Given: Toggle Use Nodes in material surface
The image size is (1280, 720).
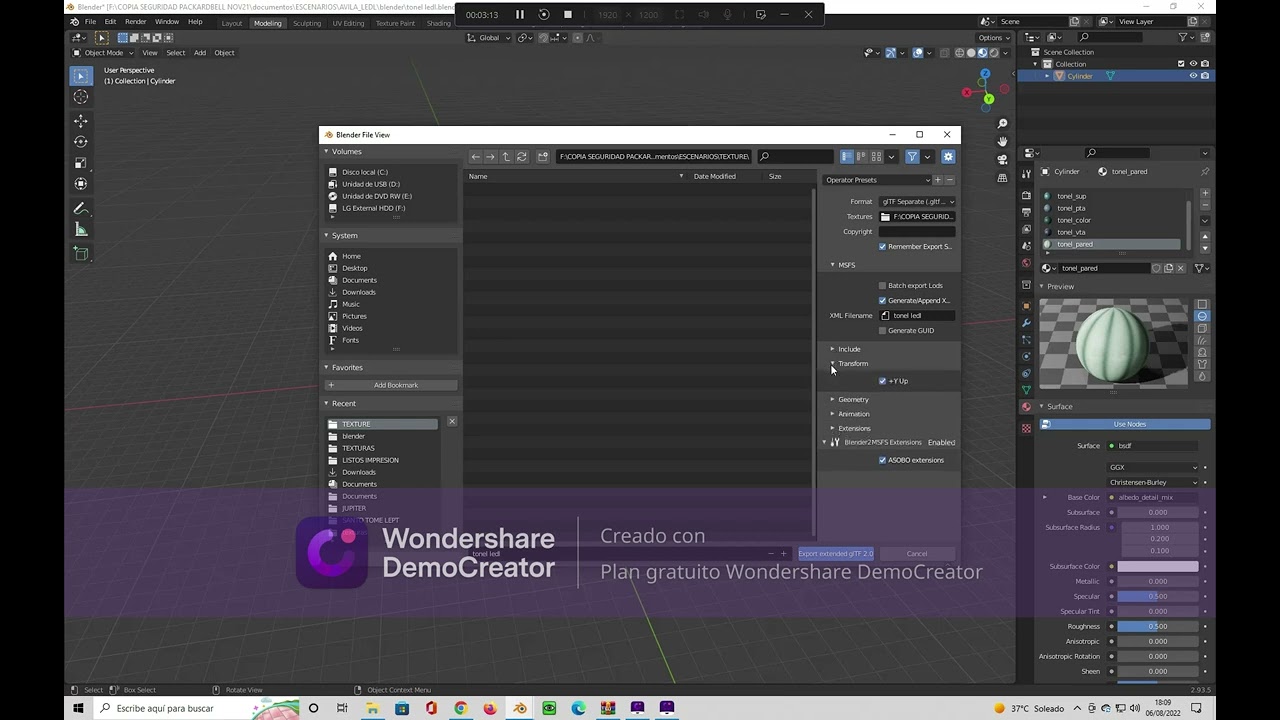Looking at the screenshot, I should [1125, 424].
